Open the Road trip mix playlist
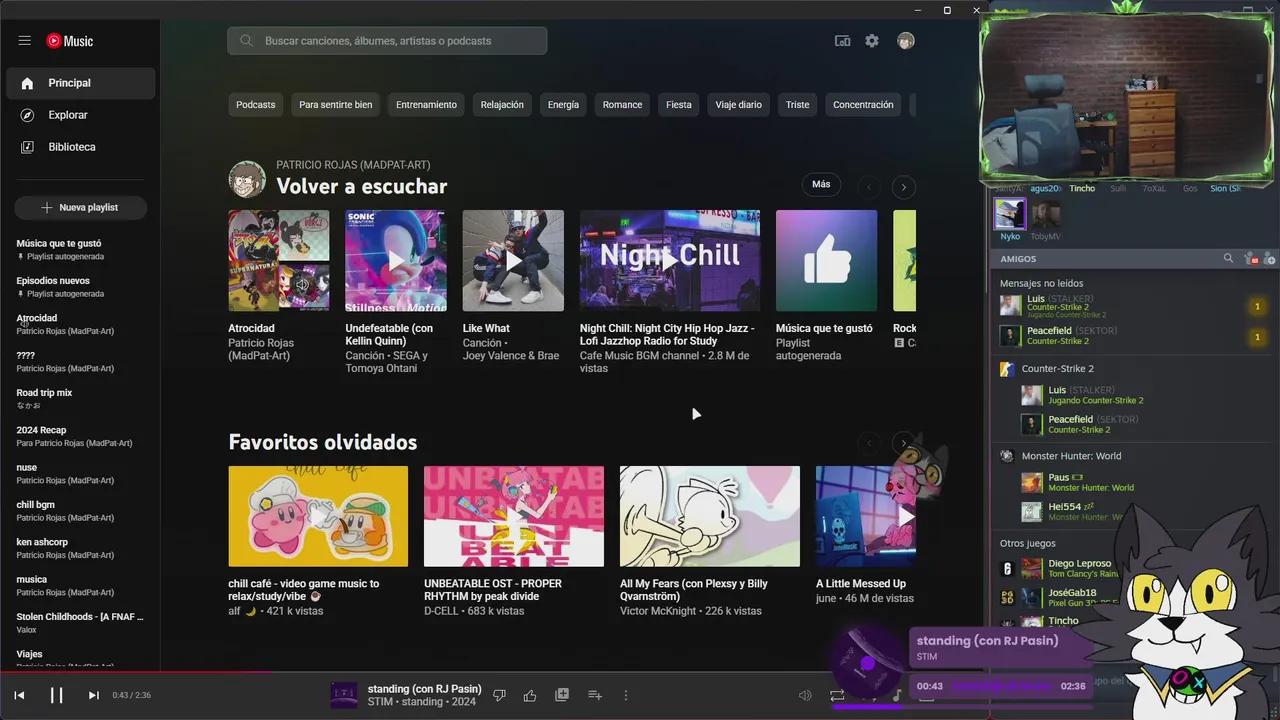1280x720 pixels. click(80, 399)
